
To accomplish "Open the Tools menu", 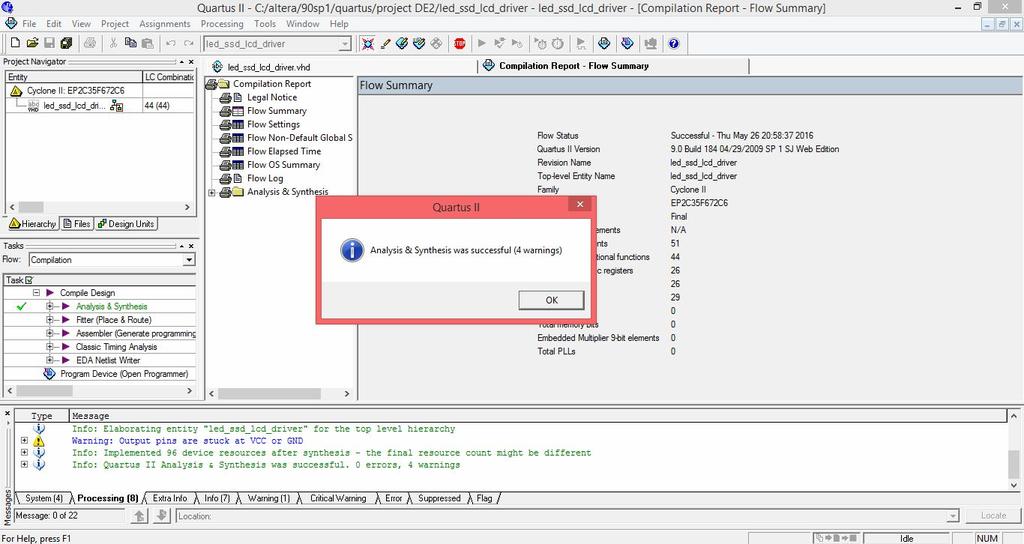I will 264,24.
